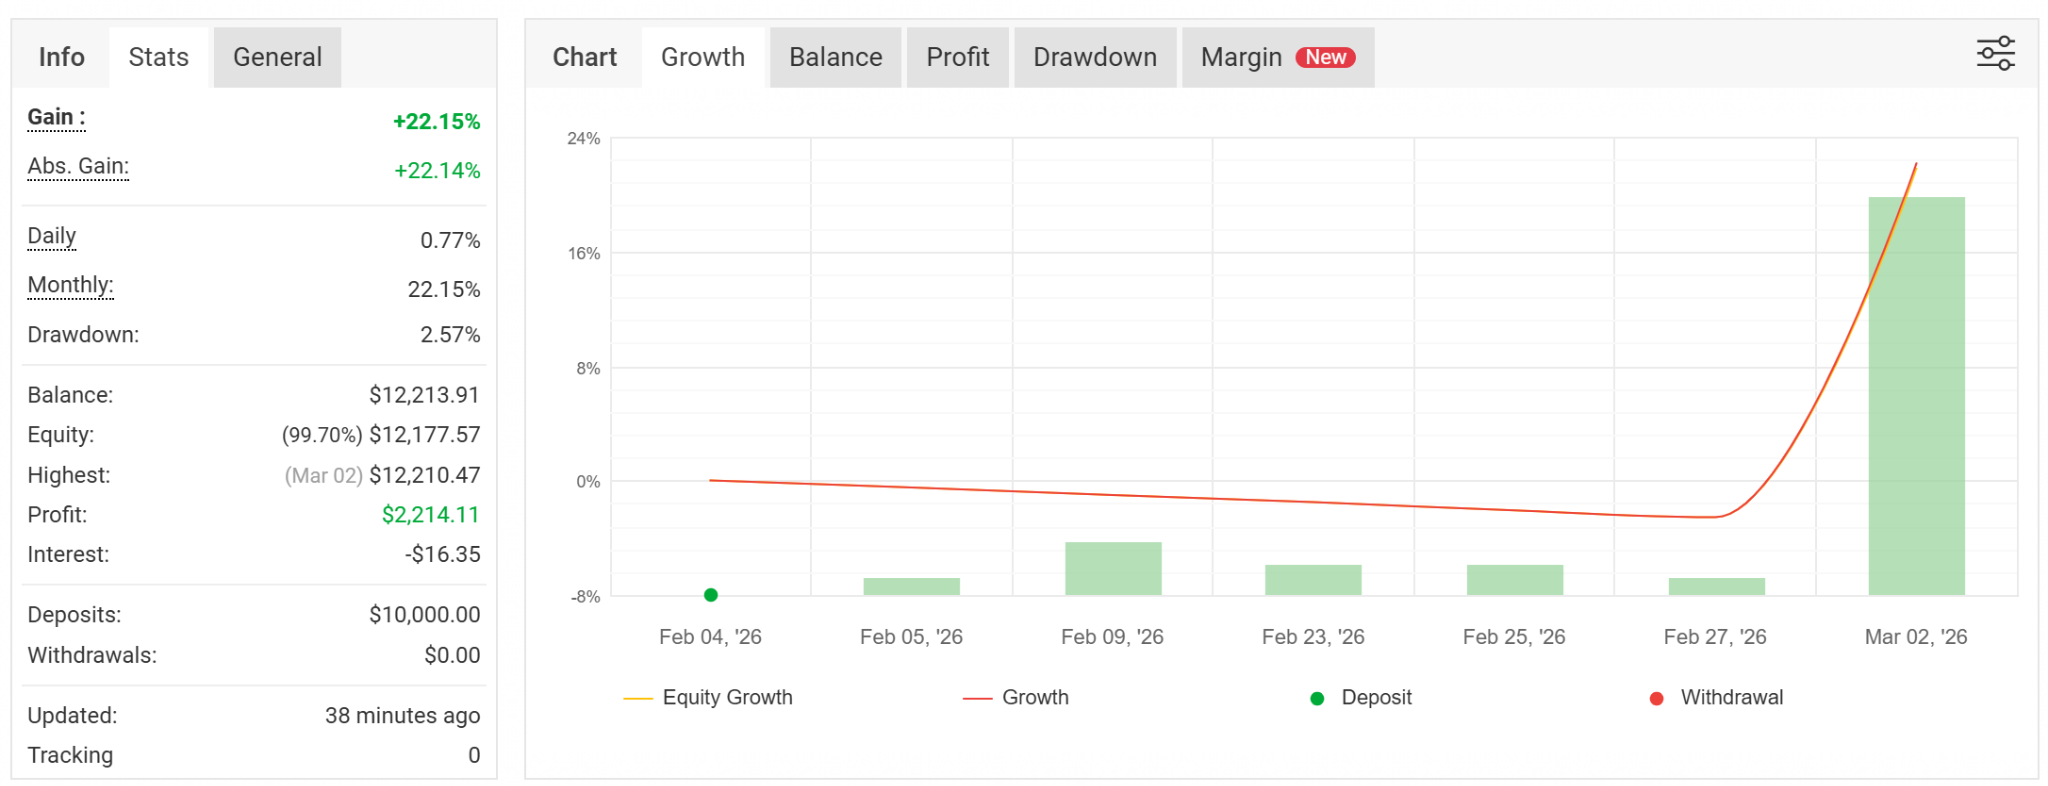This screenshot has height=786, width=2048.
Task: Click the red New badge on Margin
Action: (1325, 58)
